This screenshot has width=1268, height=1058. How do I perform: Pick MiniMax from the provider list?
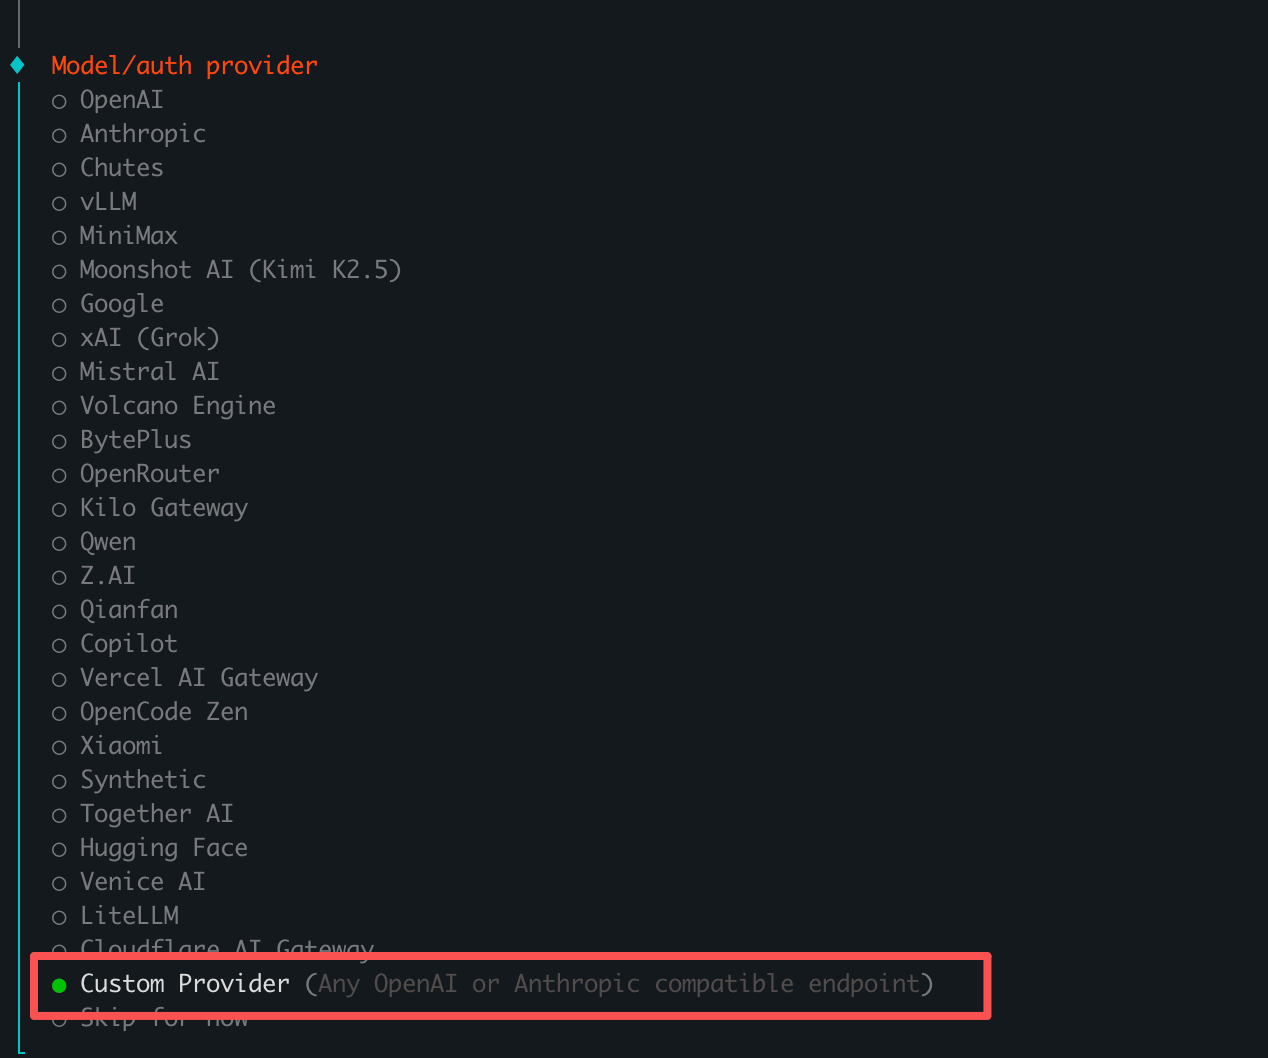click(x=128, y=236)
